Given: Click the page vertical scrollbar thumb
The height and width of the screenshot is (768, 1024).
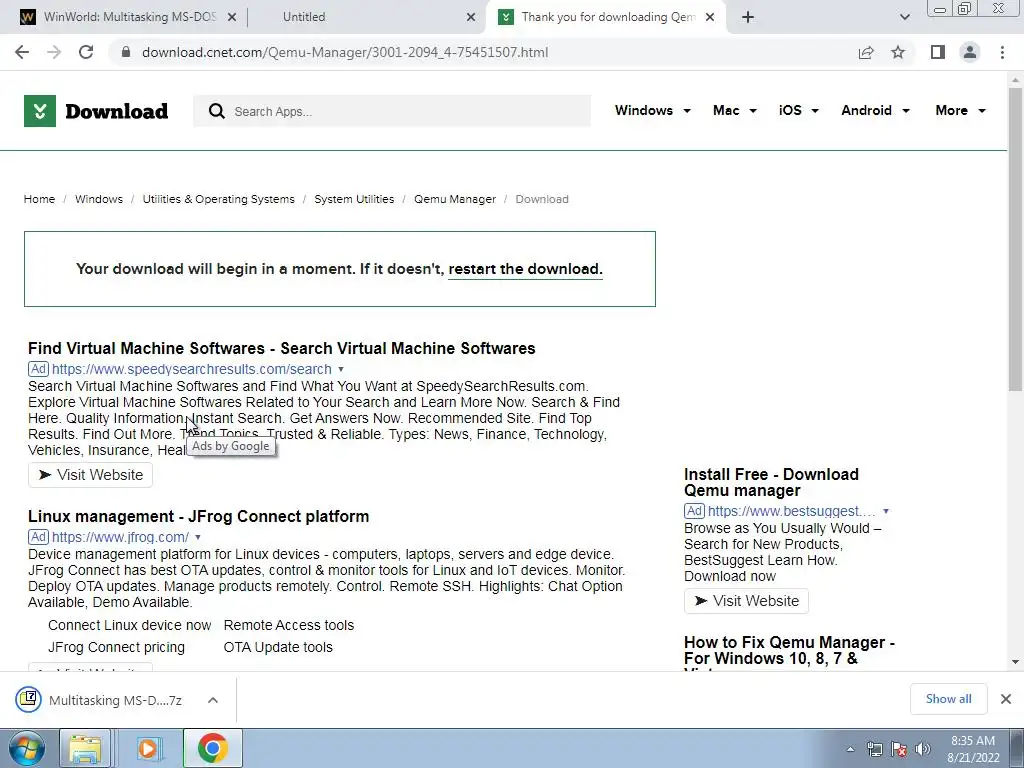Looking at the screenshot, I should point(1015,239).
